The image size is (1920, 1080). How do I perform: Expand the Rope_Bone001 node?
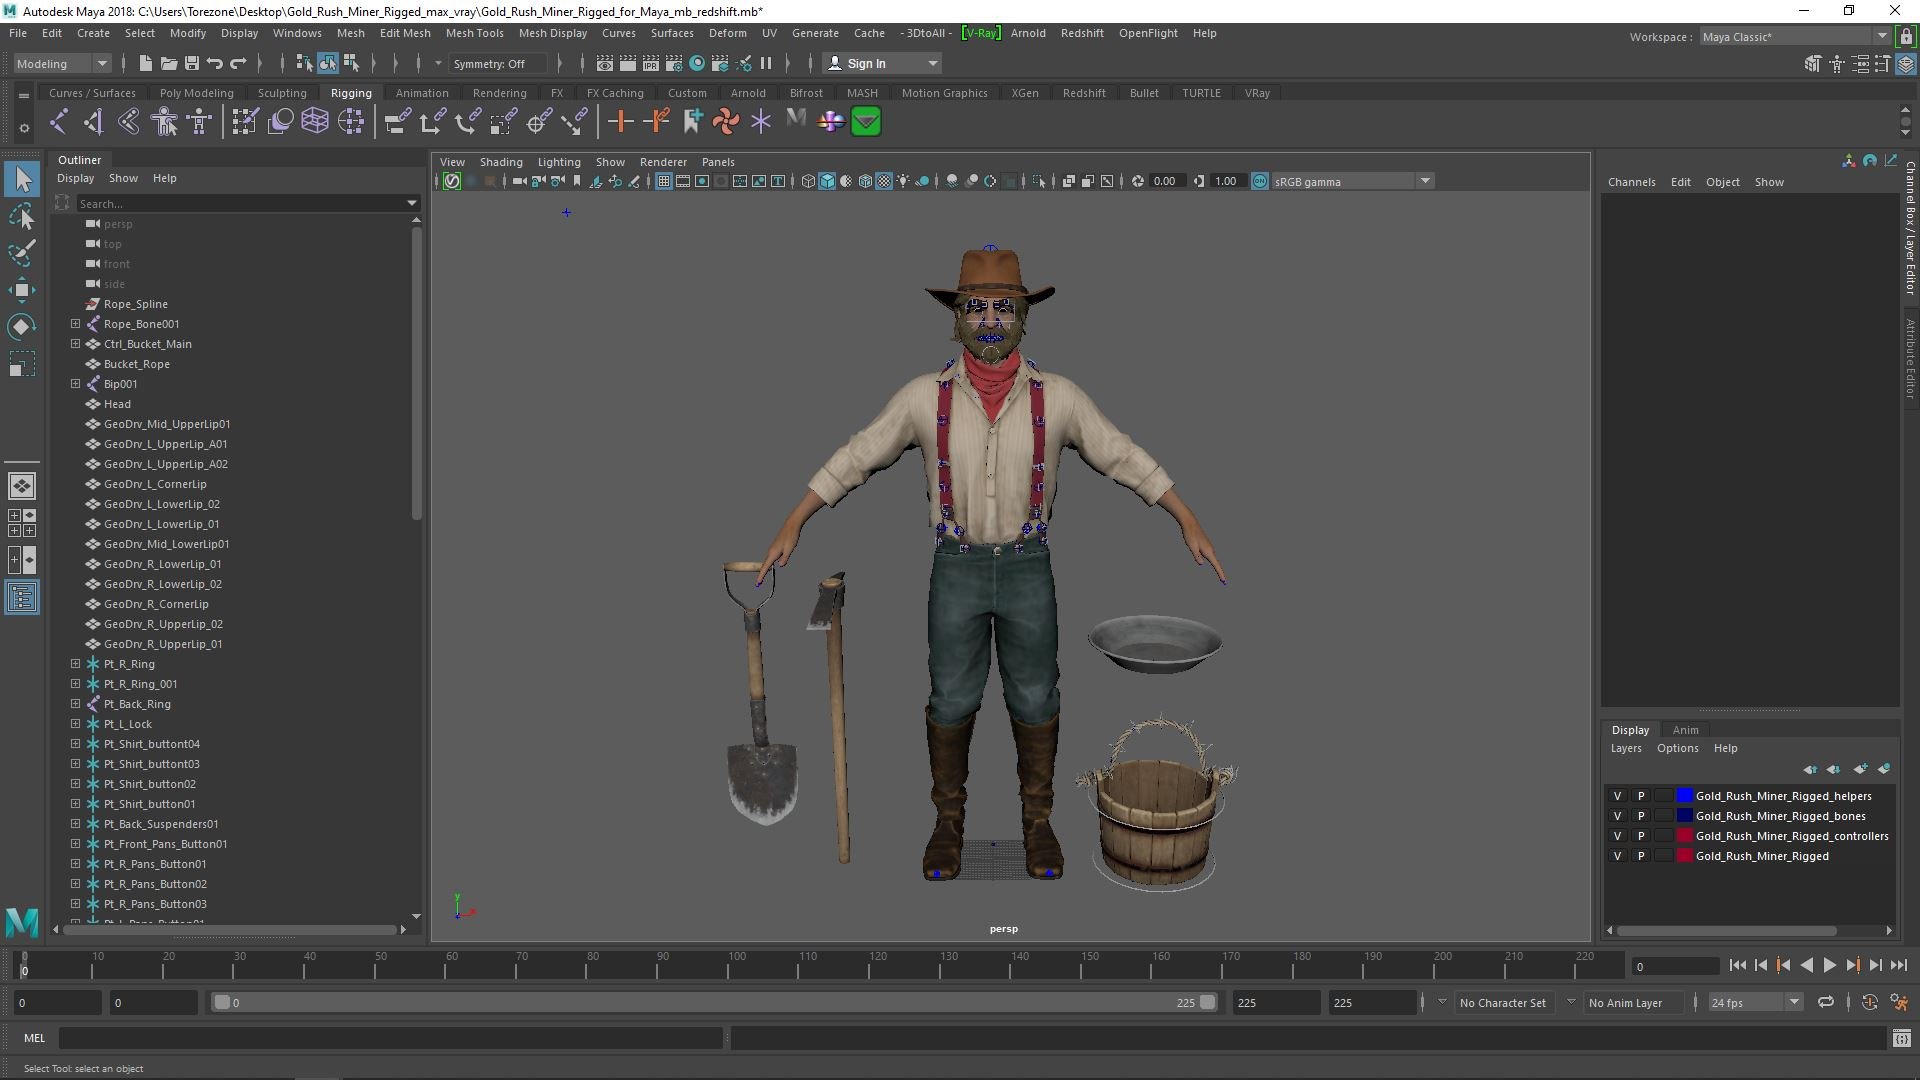tap(75, 324)
